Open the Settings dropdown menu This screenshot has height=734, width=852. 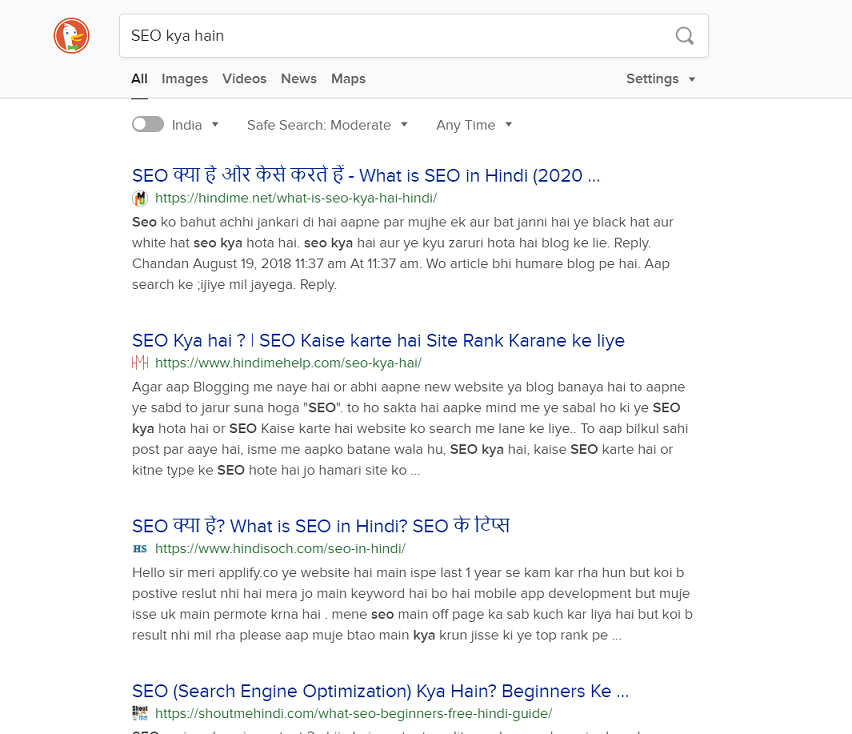(660, 79)
